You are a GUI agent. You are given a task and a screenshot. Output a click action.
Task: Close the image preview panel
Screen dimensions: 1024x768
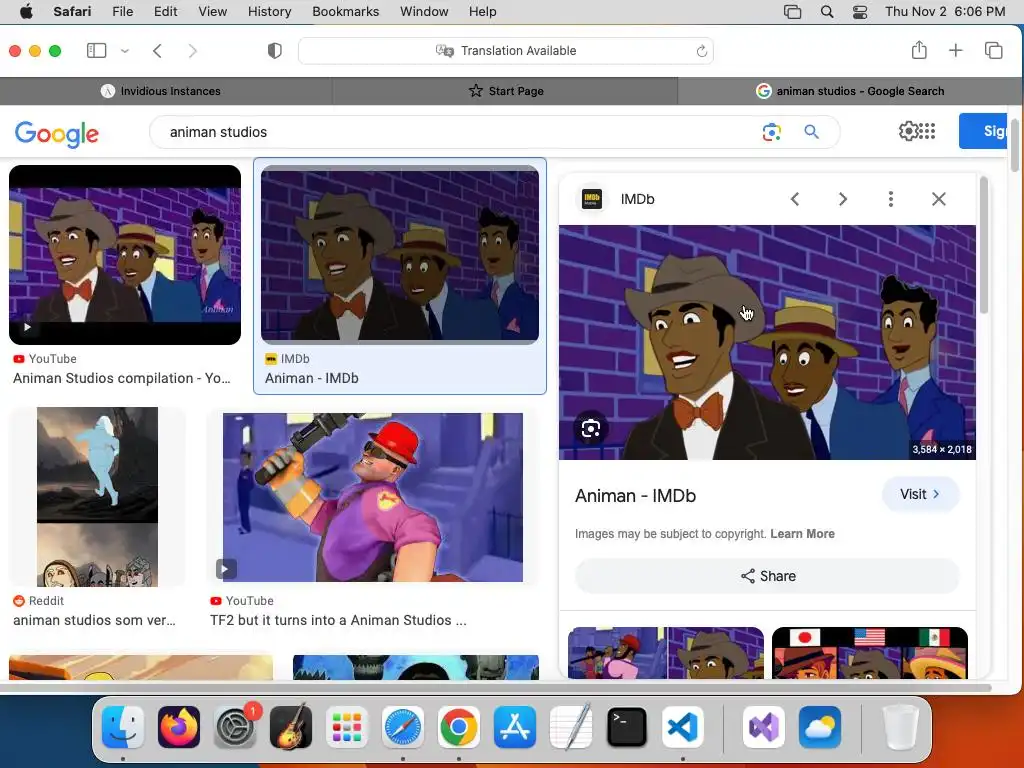pyautogui.click(x=938, y=199)
